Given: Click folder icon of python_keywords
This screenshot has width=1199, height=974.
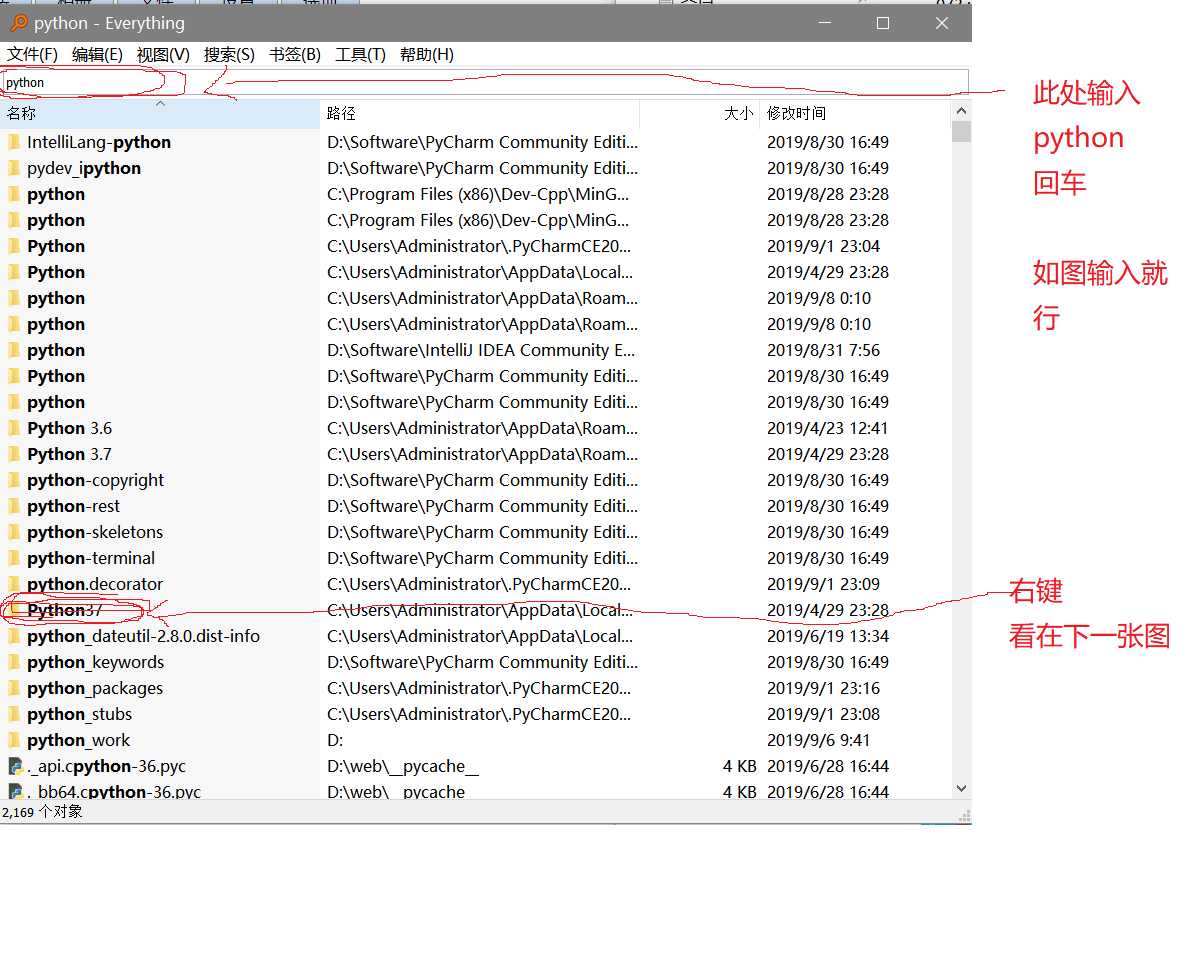Looking at the screenshot, I should 14,662.
